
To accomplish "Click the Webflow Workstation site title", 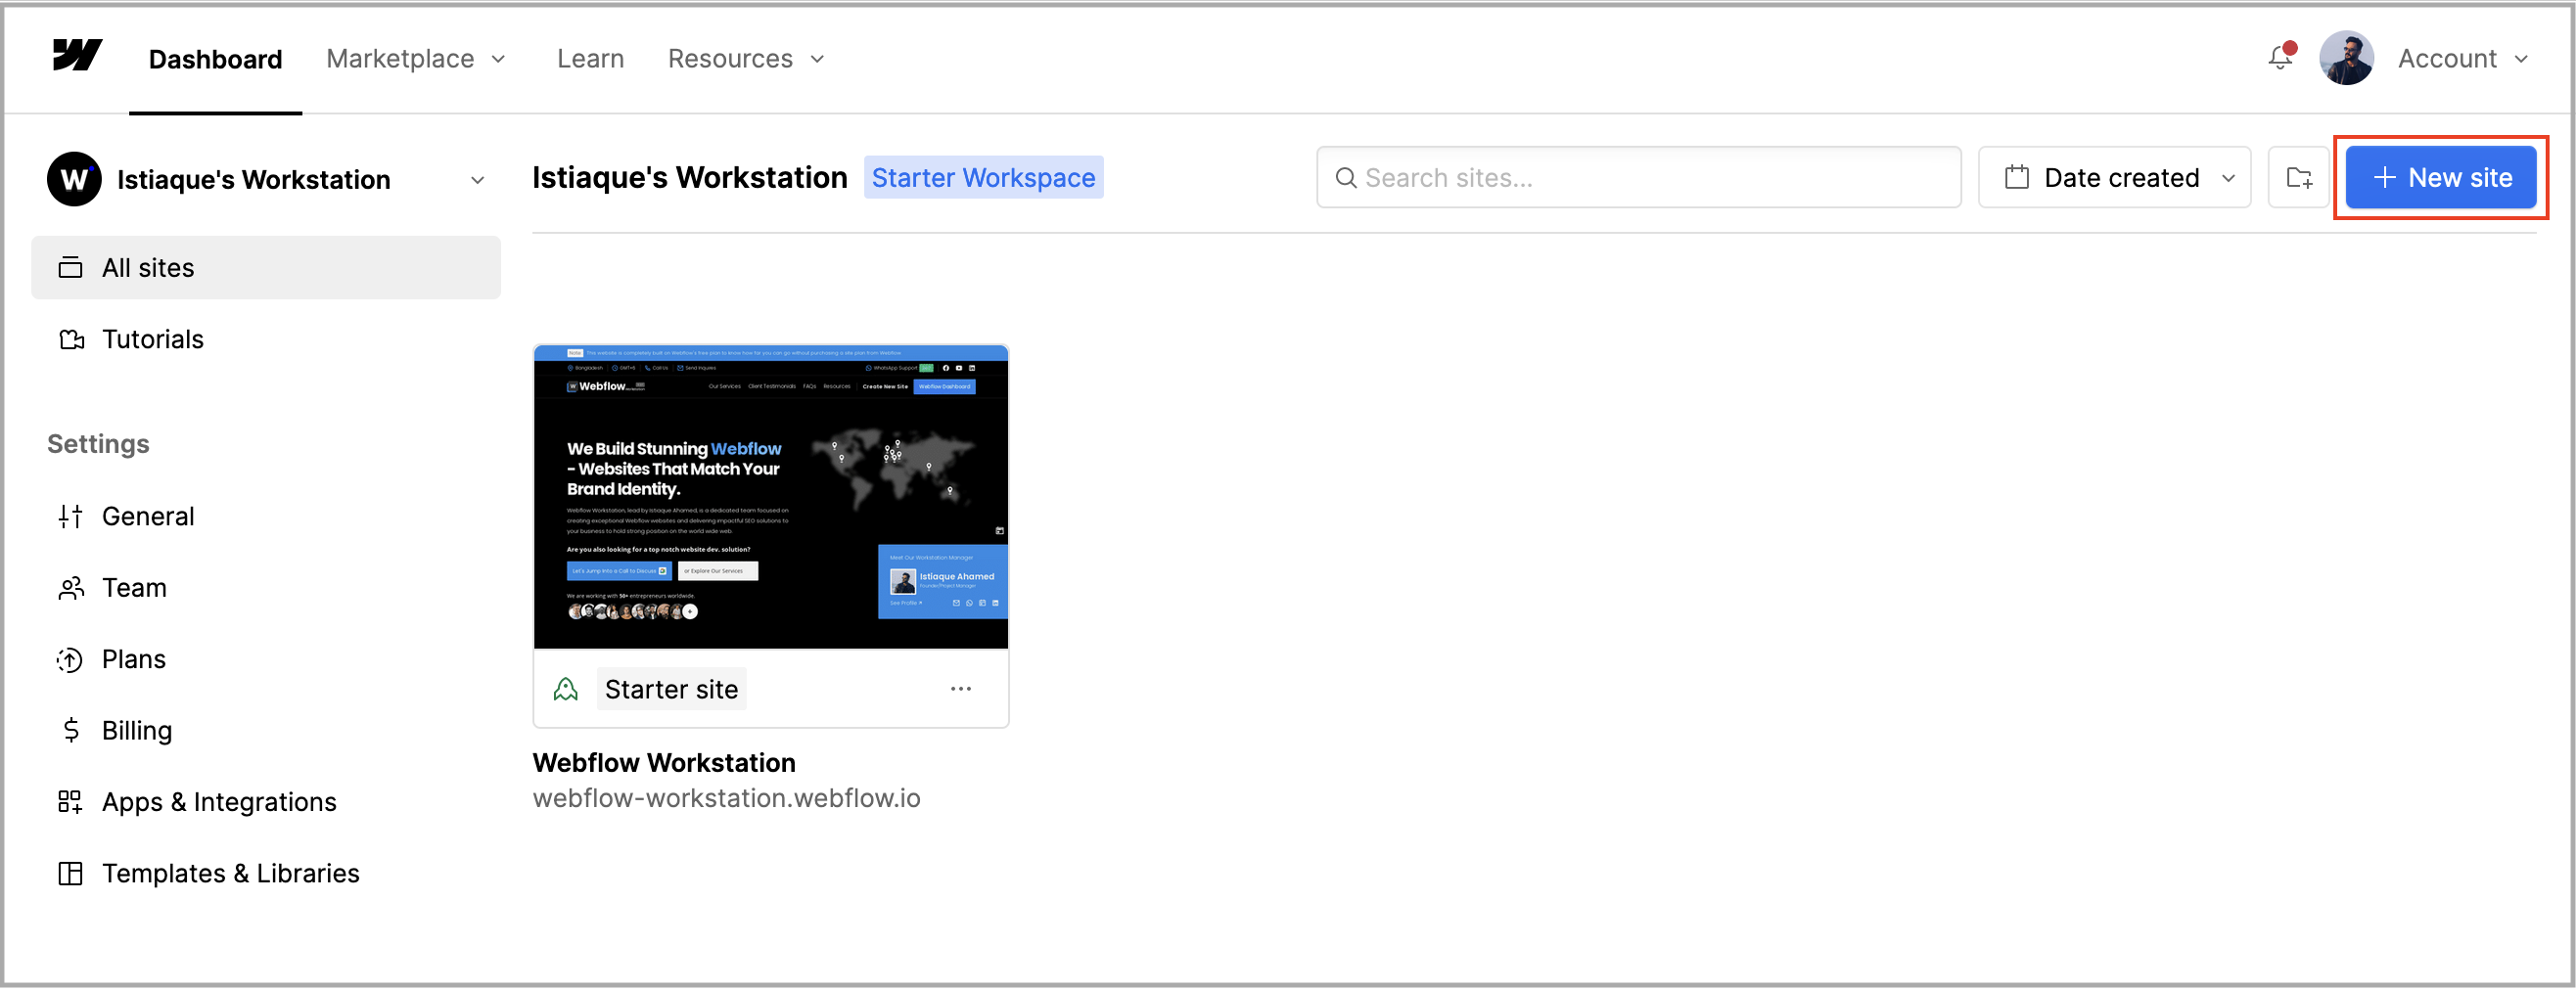I will click(x=664, y=763).
